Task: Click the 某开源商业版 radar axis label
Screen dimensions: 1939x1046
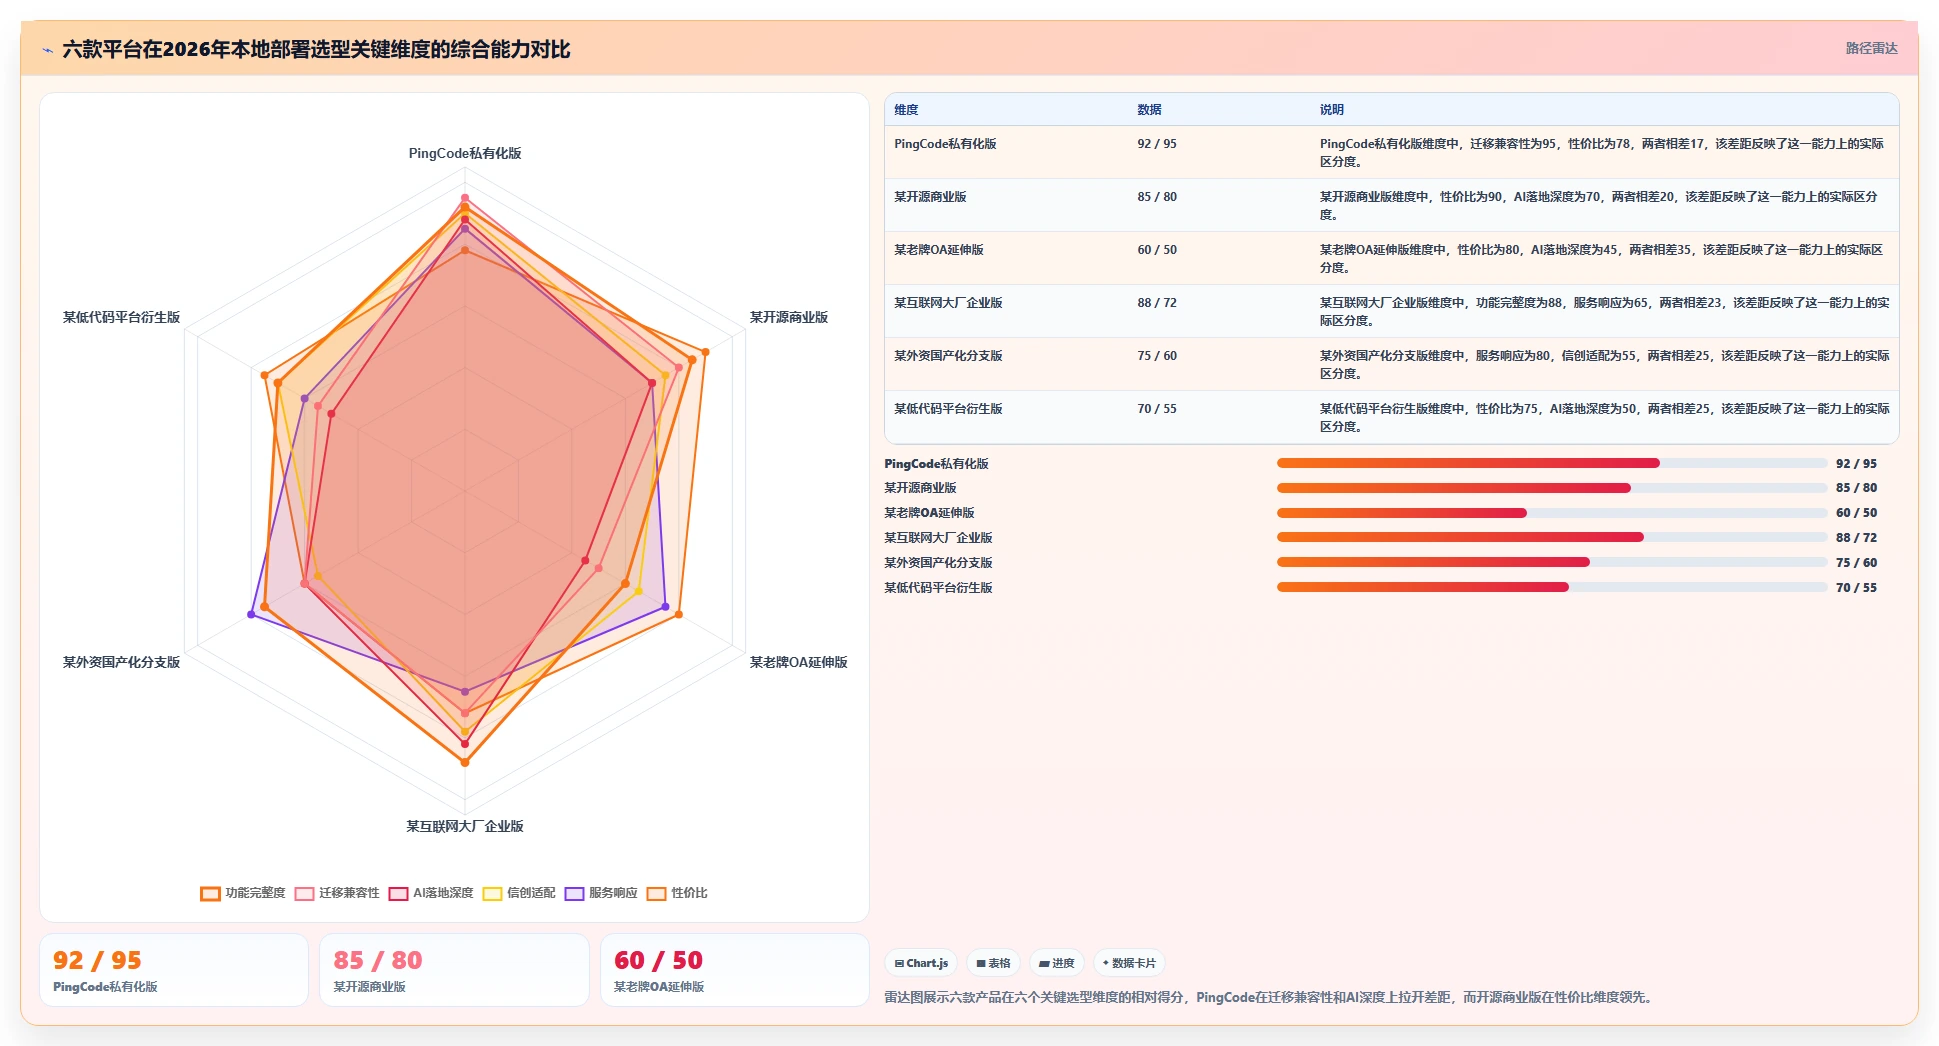Action: 789,317
